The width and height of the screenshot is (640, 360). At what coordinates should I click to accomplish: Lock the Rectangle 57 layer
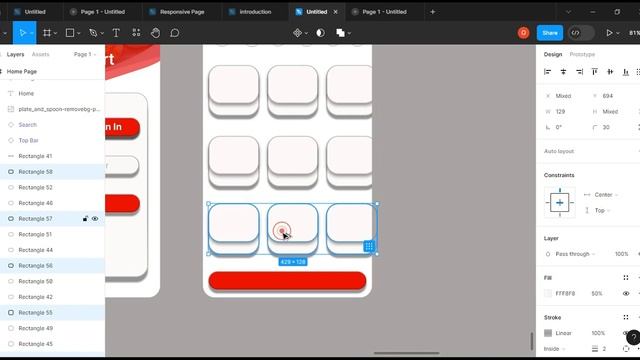[x=85, y=219]
